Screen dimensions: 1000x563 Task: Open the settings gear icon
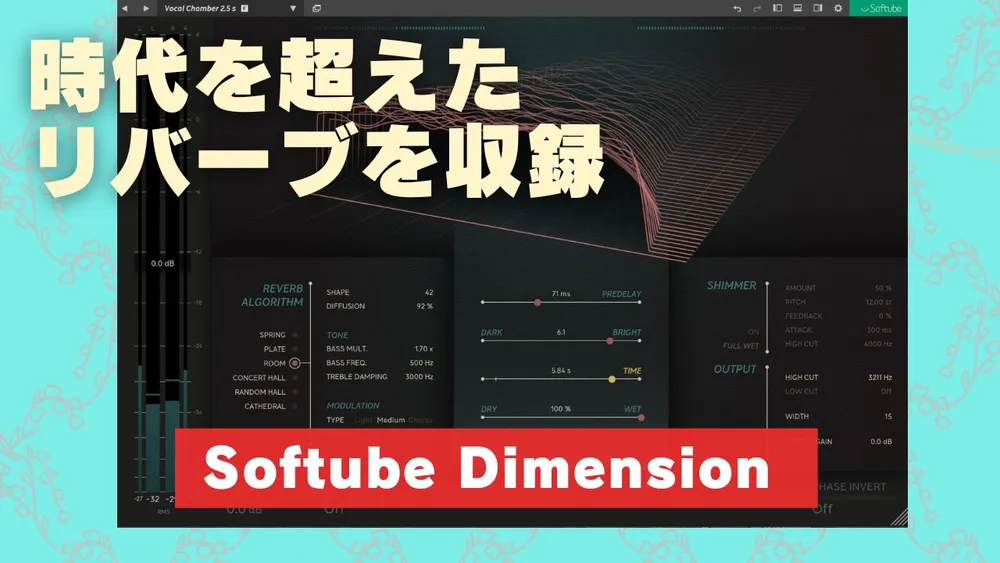point(838,8)
